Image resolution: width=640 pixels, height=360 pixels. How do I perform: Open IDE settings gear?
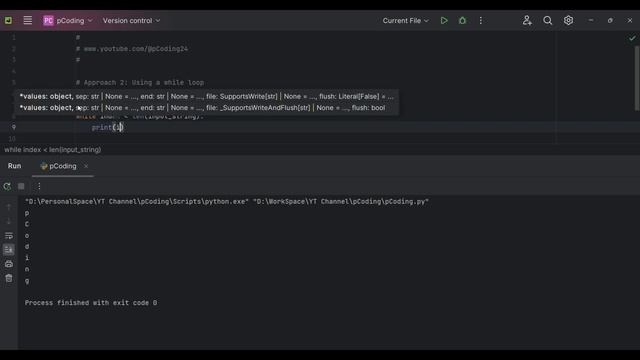tap(568, 20)
